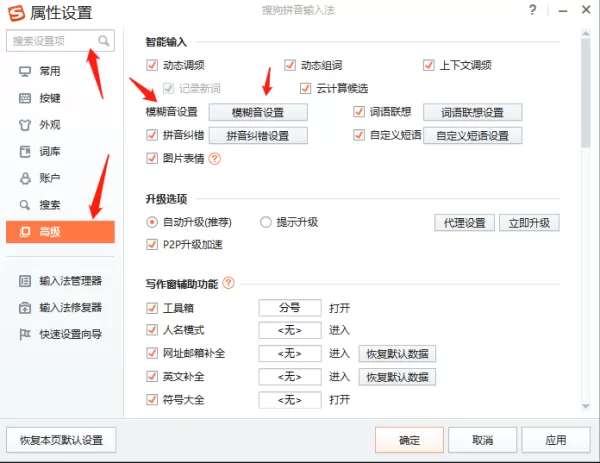This screenshot has width=600, height=463.
Task: Click the help question mark beside 图片表情
Action: click(x=215, y=158)
